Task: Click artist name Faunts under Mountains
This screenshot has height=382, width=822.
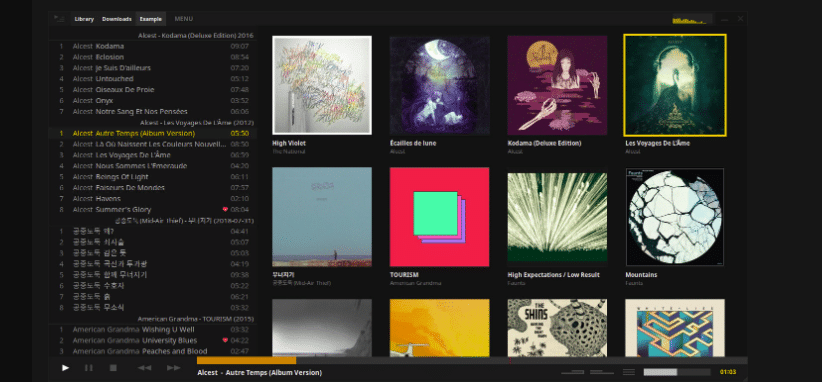Action: pos(634,283)
